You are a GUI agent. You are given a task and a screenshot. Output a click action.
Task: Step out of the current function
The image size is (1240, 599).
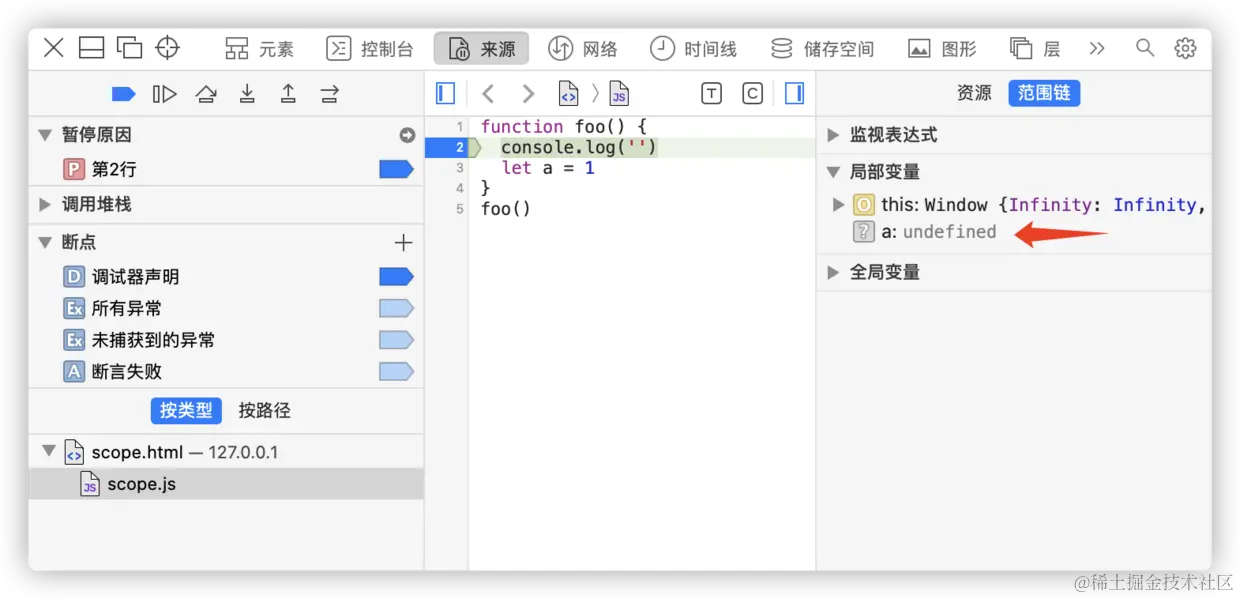[x=288, y=94]
